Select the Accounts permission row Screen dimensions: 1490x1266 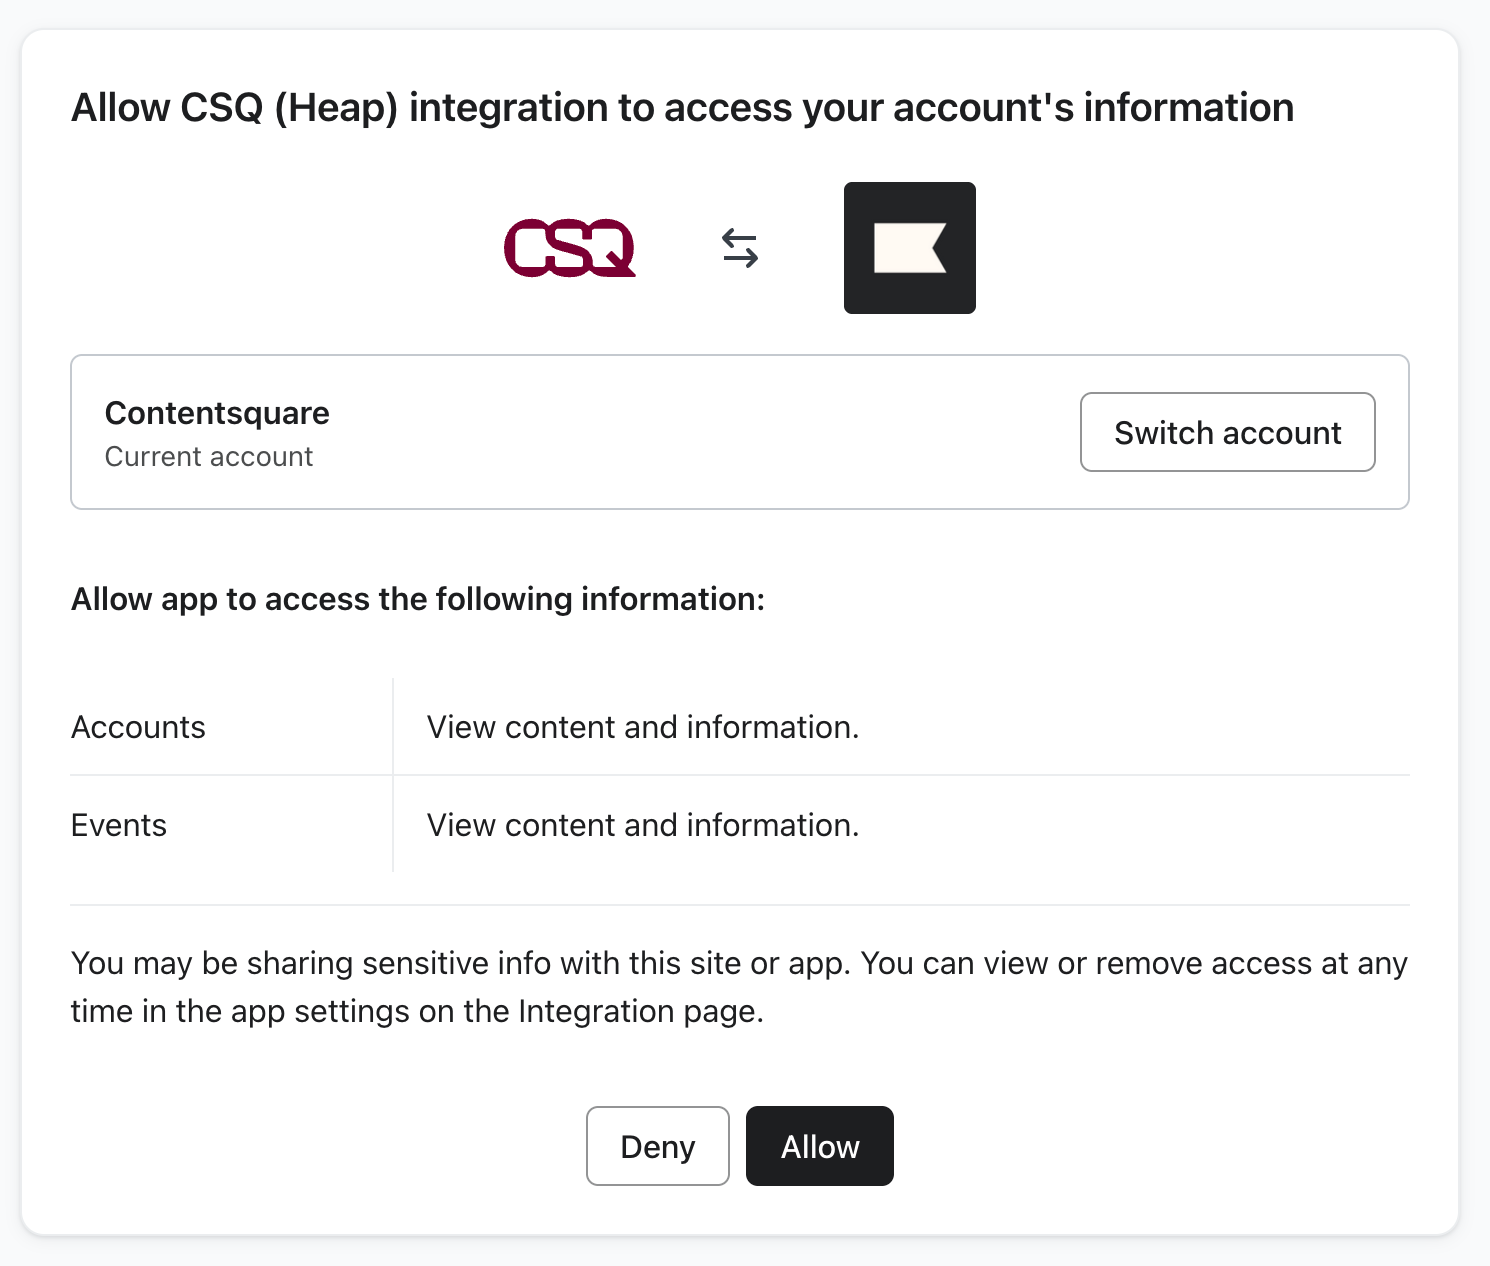coord(138,727)
